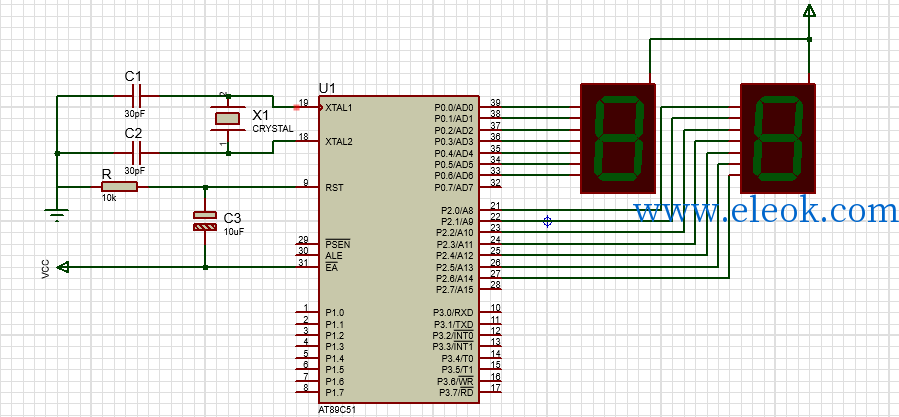Click the CRYSTAL value label

273,129
